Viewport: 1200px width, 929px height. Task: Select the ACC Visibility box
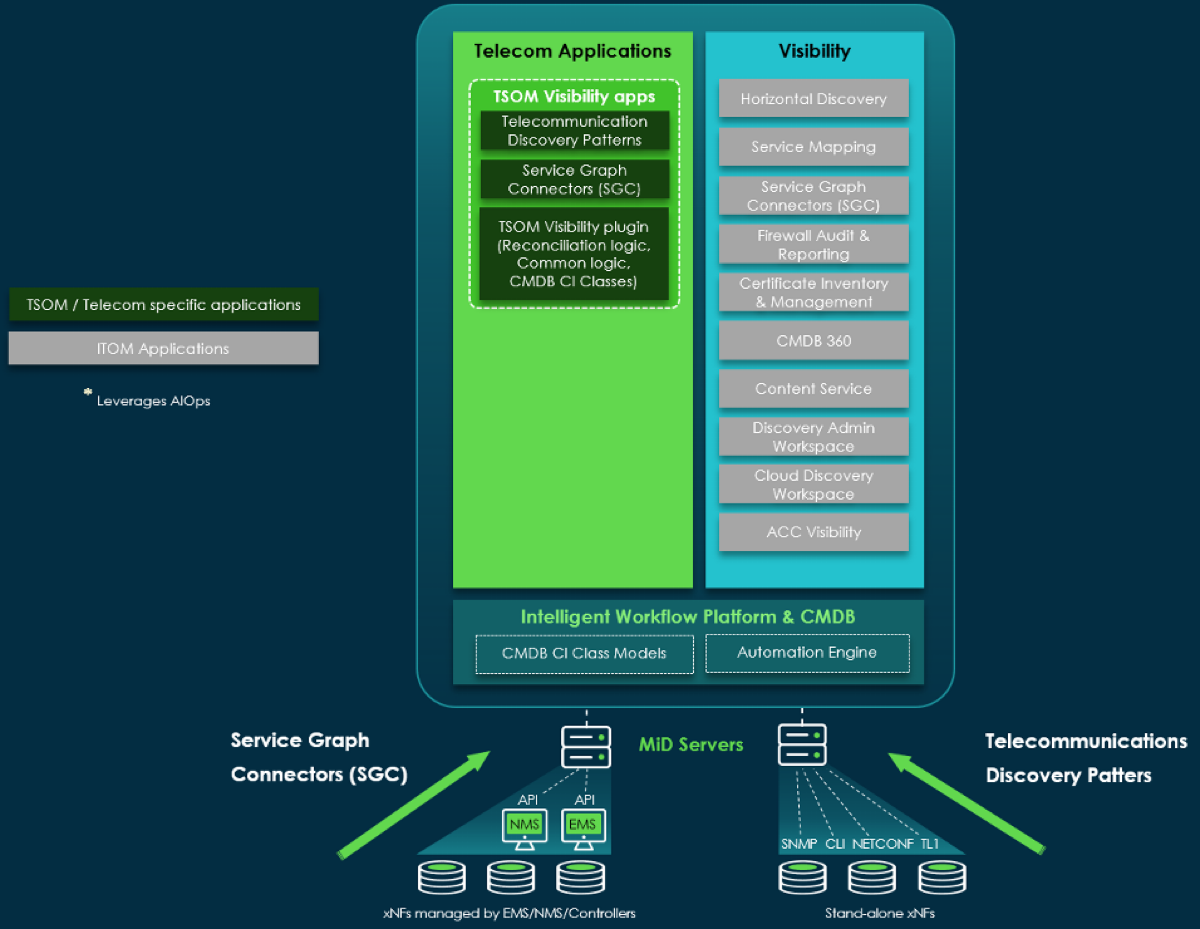[x=814, y=533]
